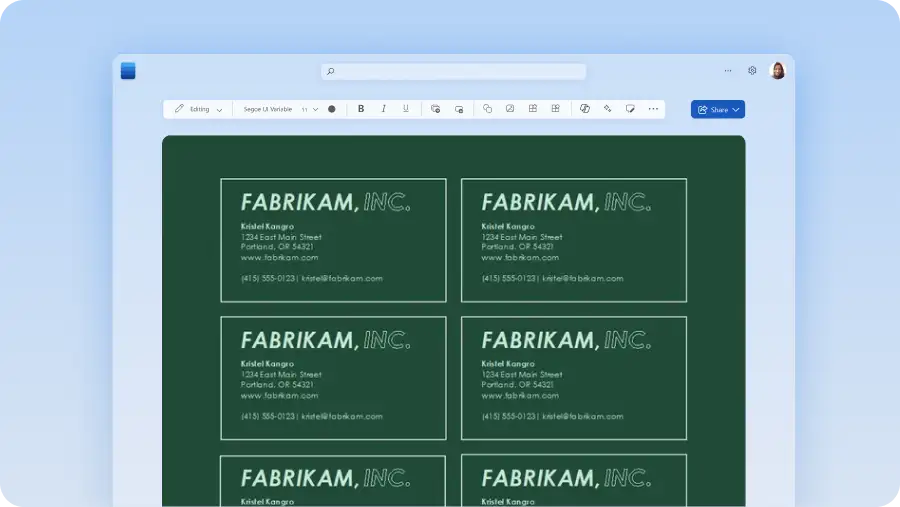Click the font color circle swatch
The width and height of the screenshot is (900, 507).
tap(332, 109)
